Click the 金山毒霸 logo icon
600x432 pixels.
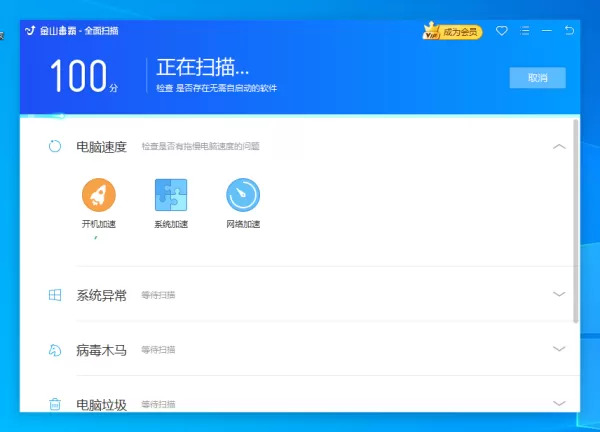pos(30,30)
